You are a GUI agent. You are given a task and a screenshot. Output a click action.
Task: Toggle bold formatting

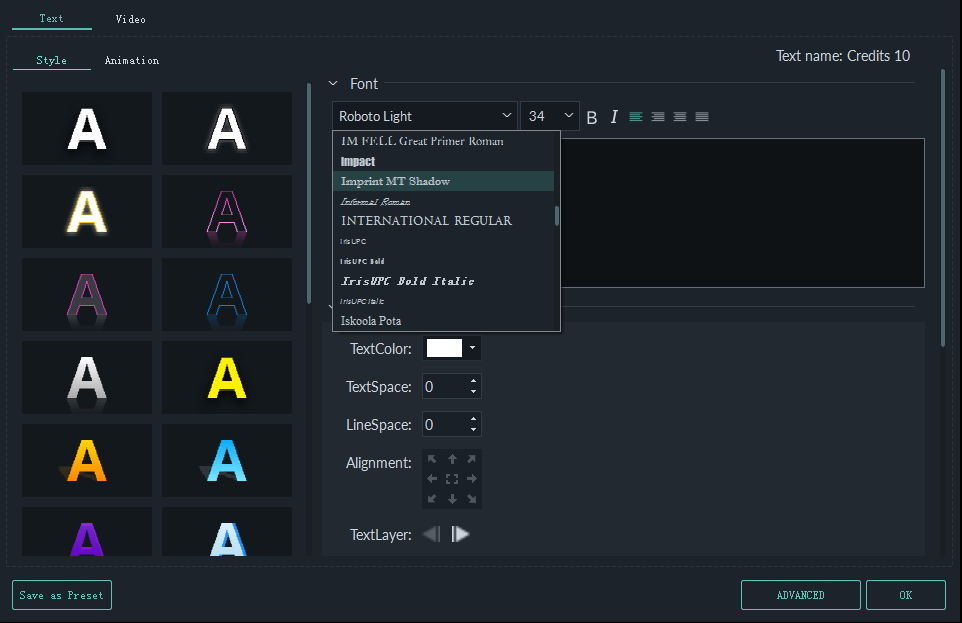592,116
